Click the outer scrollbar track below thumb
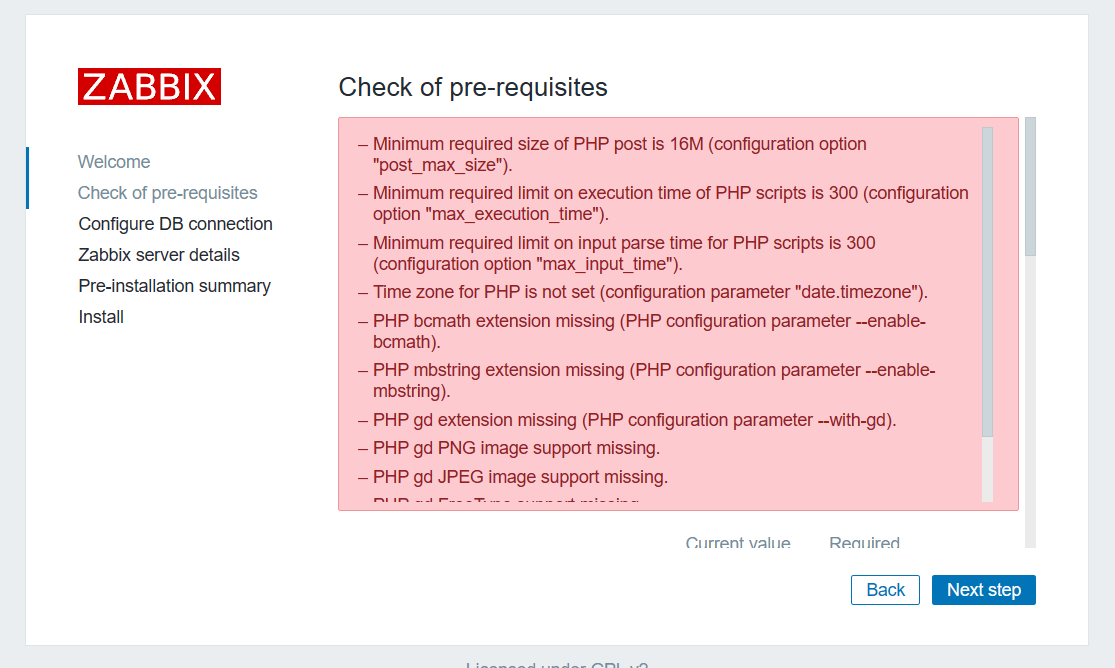The image size is (1115, 668). 1030,402
